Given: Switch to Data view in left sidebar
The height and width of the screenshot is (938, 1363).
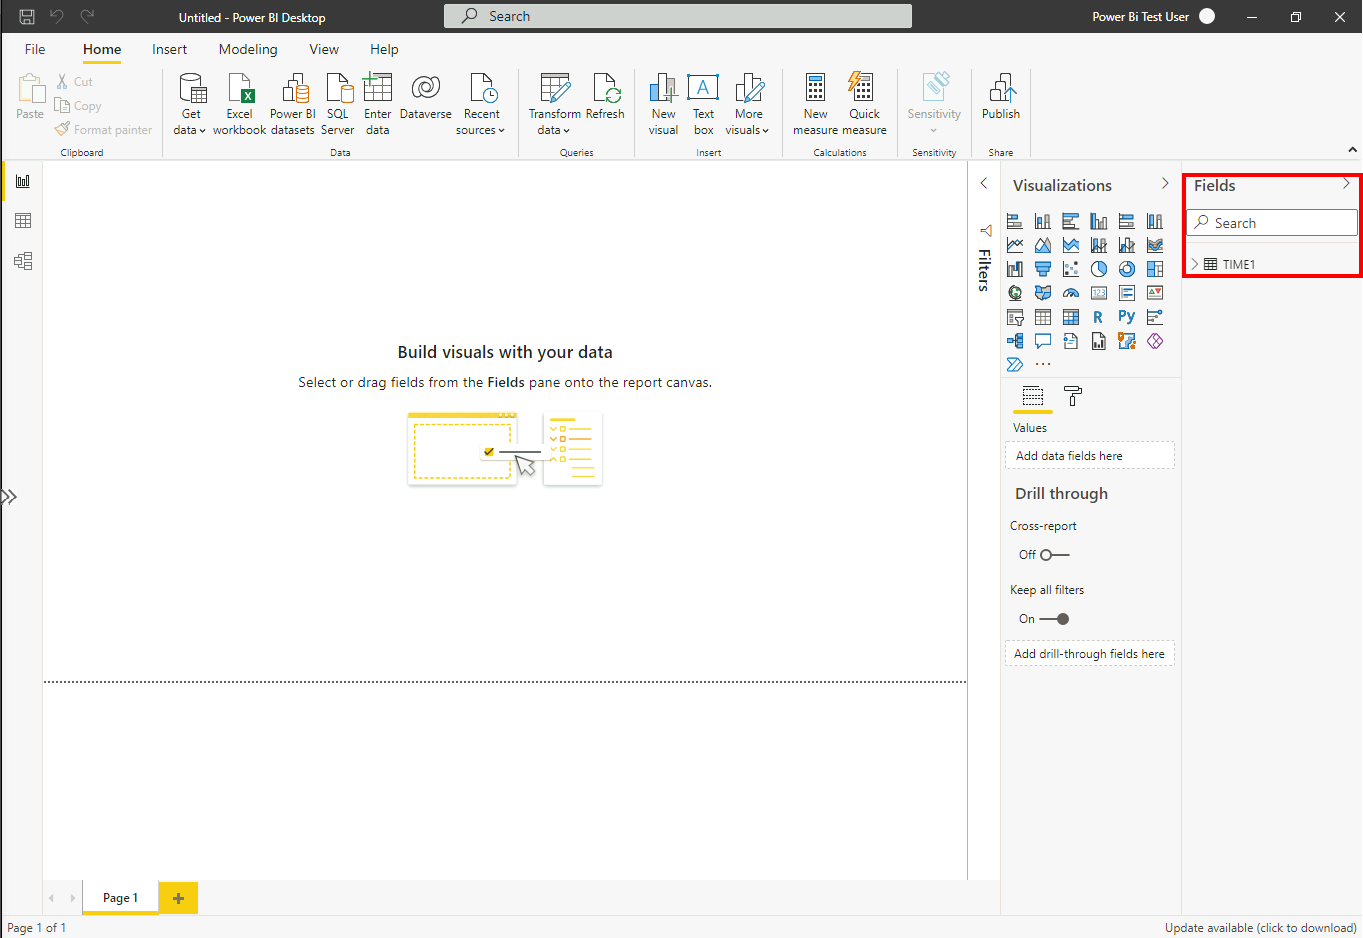Looking at the screenshot, I should click(23, 221).
